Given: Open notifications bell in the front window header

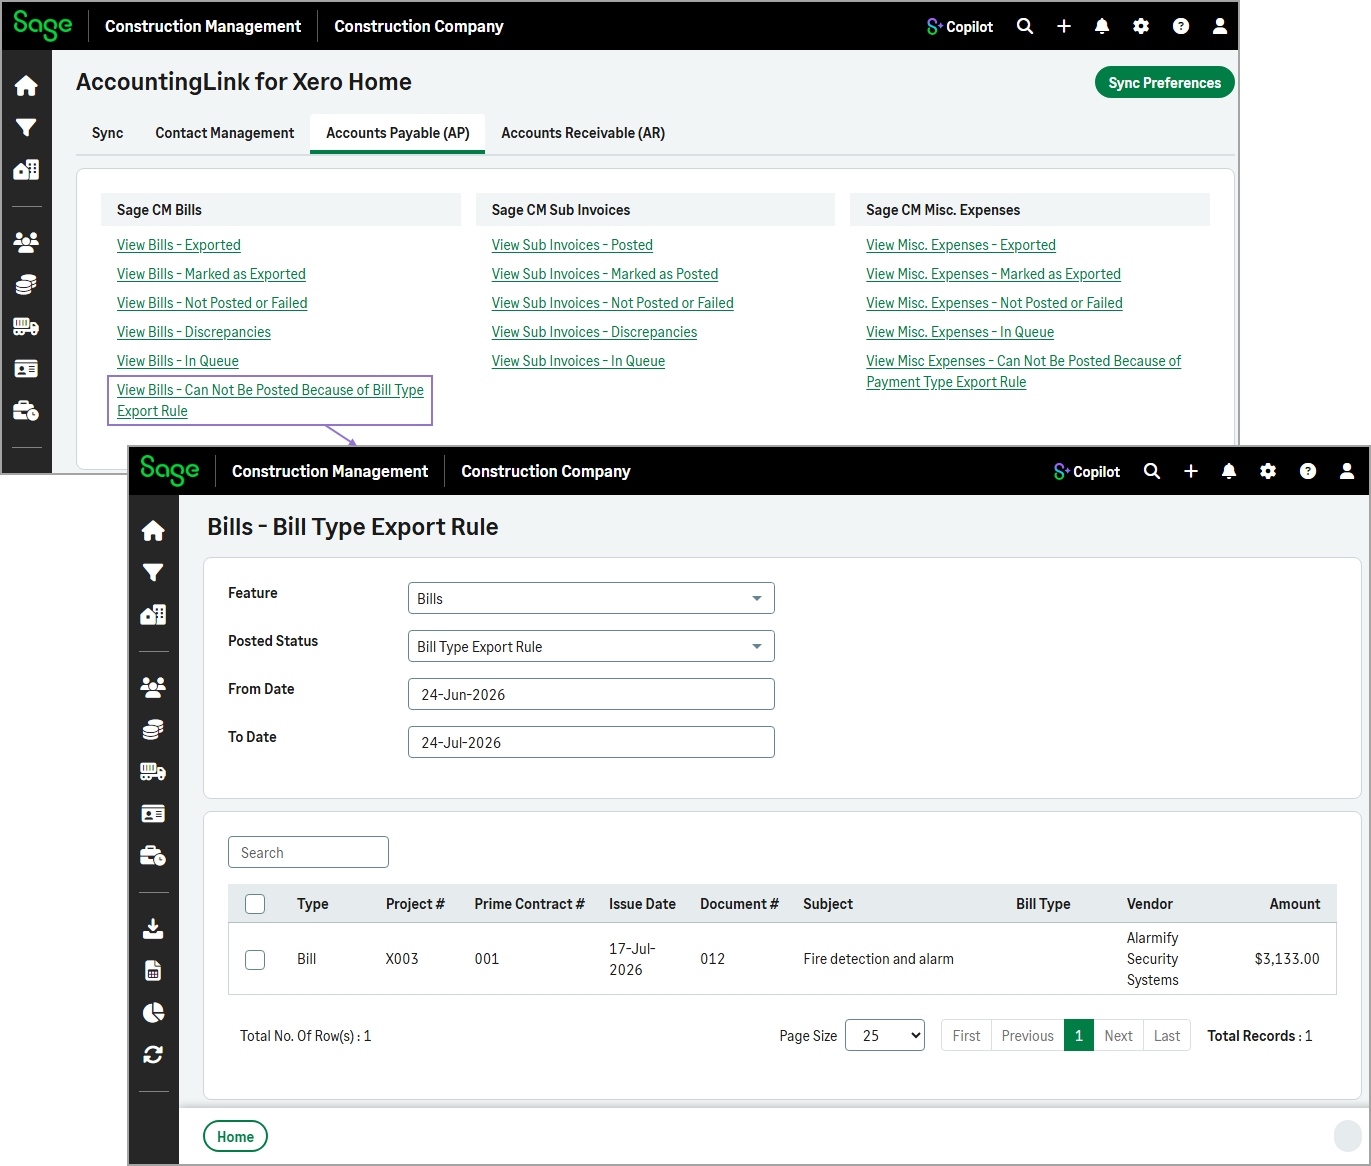Looking at the screenshot, I should pyautogui.click(x=1229, y=471).
